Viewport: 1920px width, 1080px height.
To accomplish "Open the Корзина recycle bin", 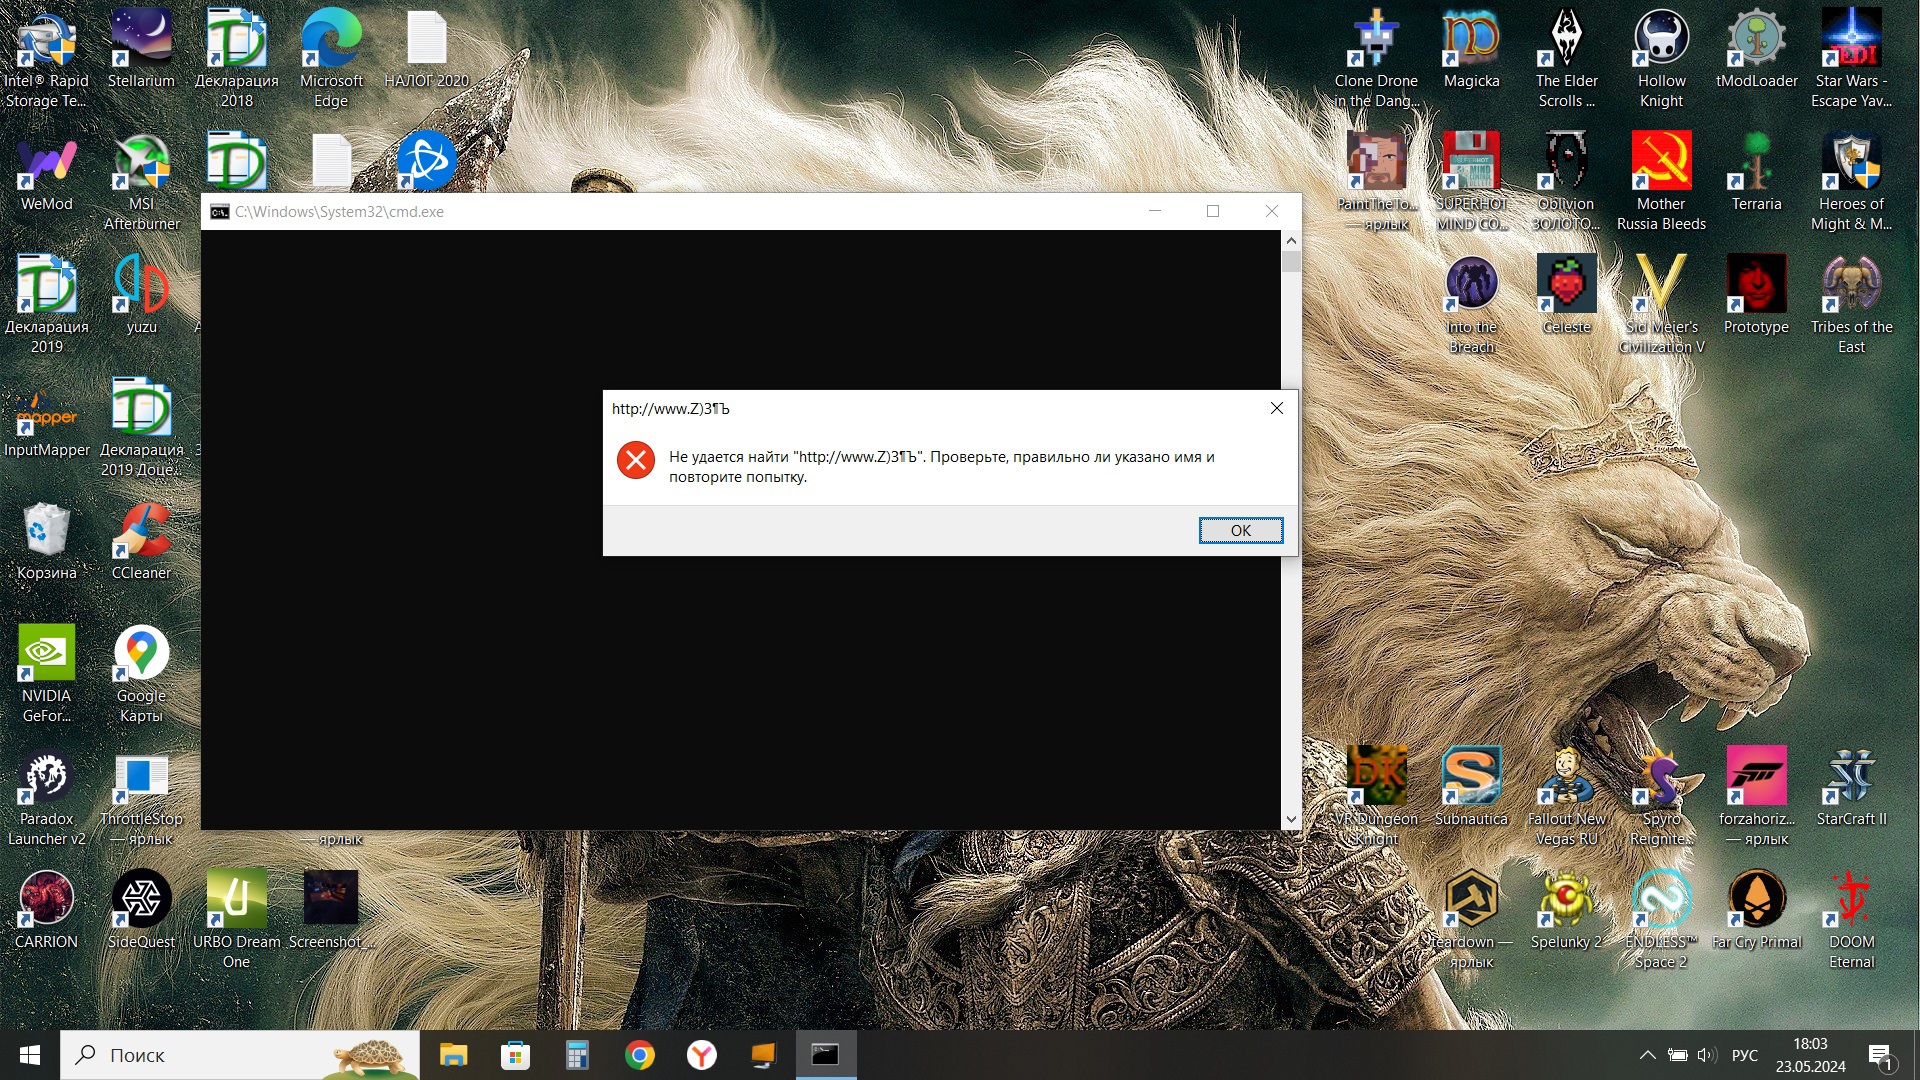I will pyautogui.click(x=47, y=541).
